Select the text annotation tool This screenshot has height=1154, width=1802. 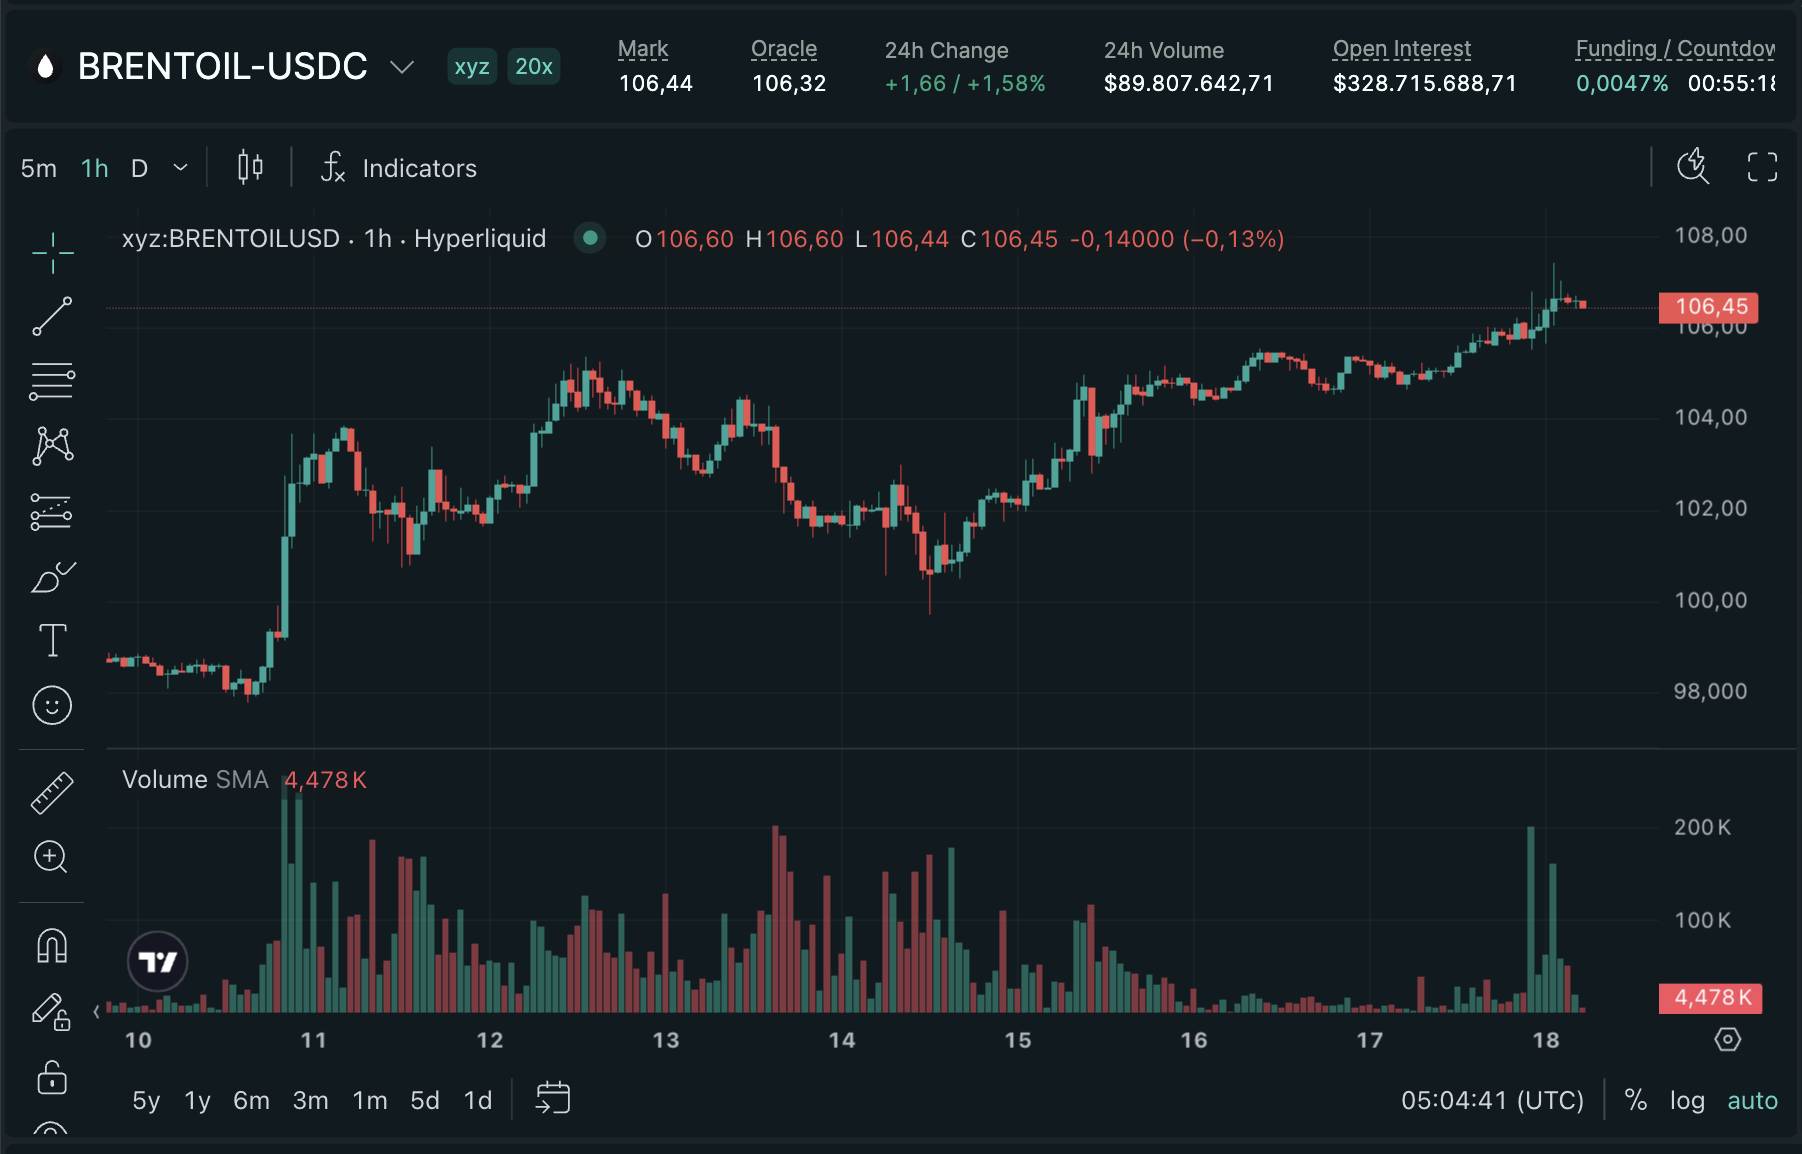click(x=52, y=641)
